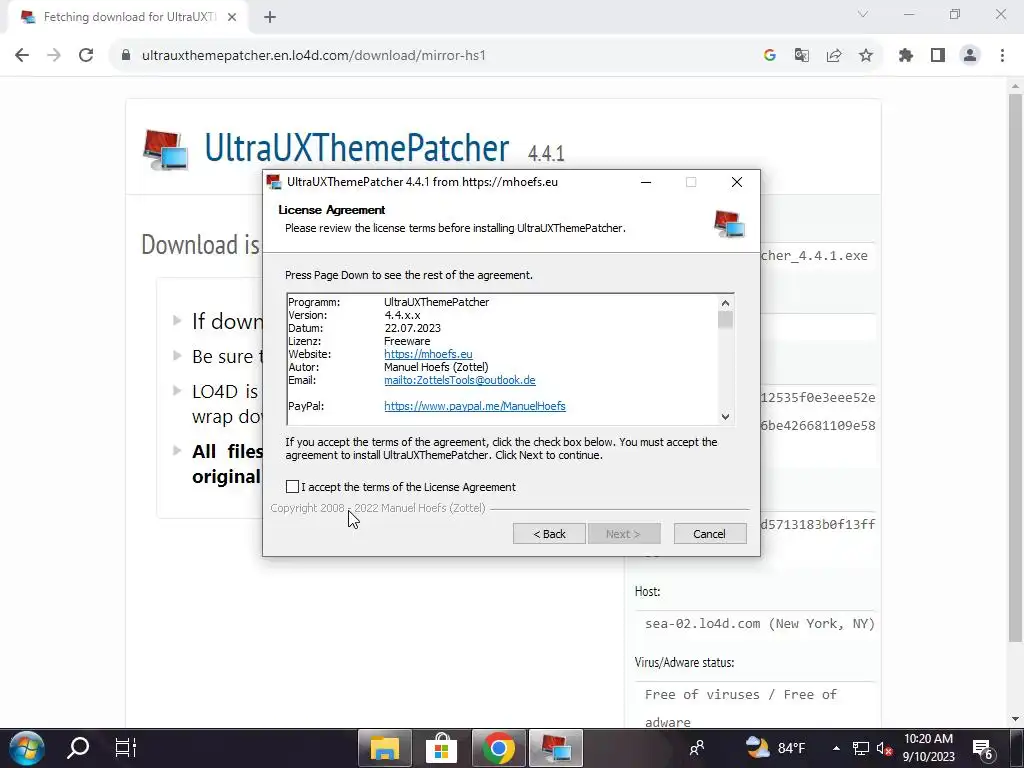Bookmark this page with star icon
The image size is (1024, 768).
tap(866, 56)
